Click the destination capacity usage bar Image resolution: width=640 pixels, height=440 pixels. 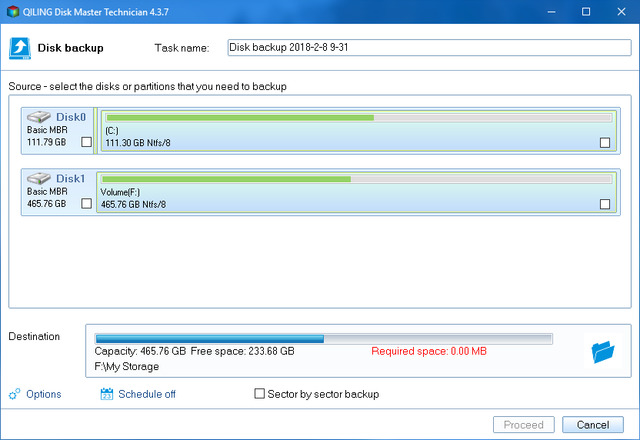322,338
